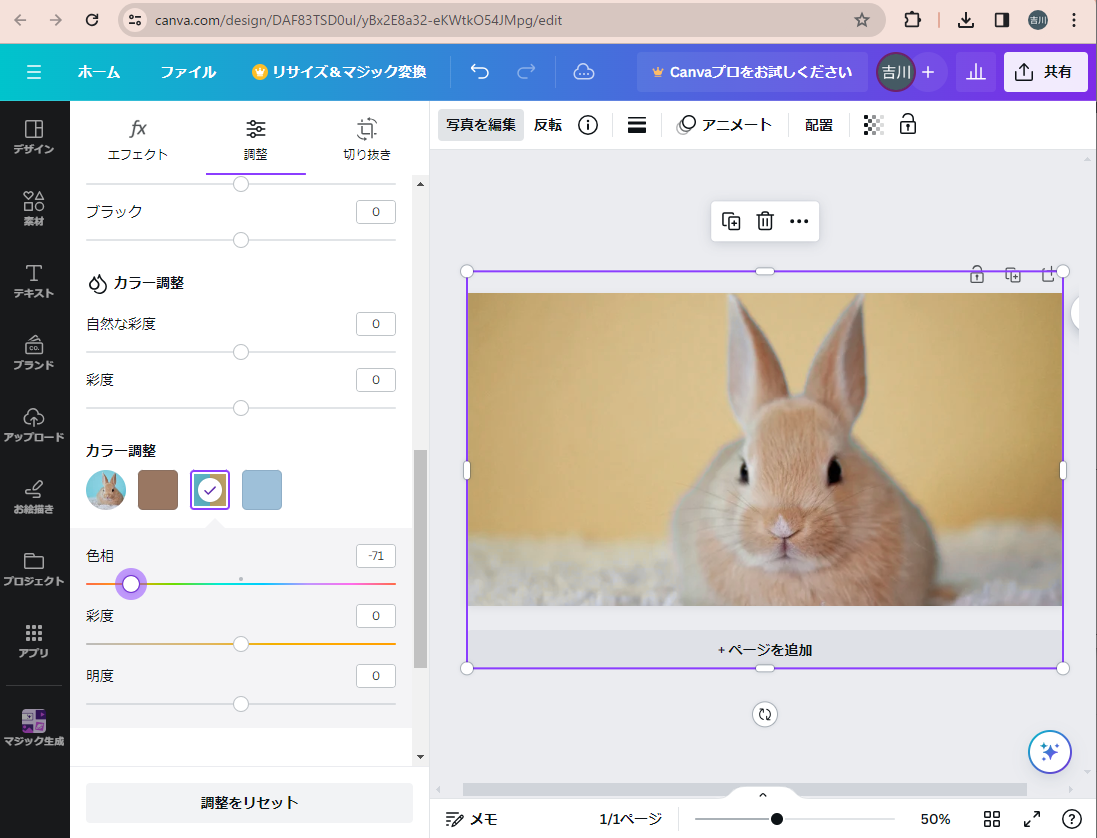Viewport: 1097px width, 838px height.
Task: Select the selected gradient color swatch
Action: point(210,490)
